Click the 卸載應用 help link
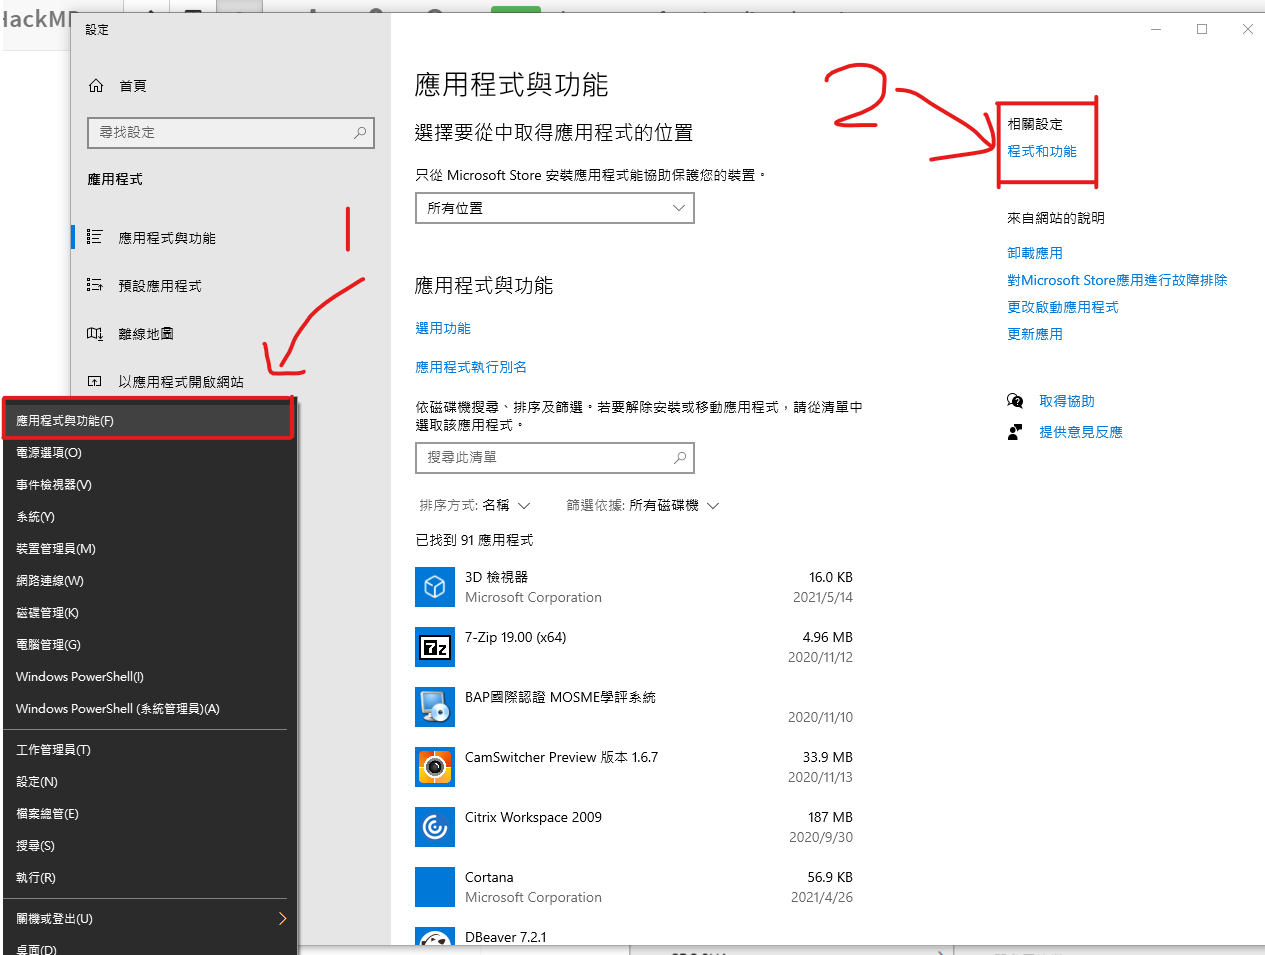The width and height of the screenshot is (1265, 955). point(1035,253)
